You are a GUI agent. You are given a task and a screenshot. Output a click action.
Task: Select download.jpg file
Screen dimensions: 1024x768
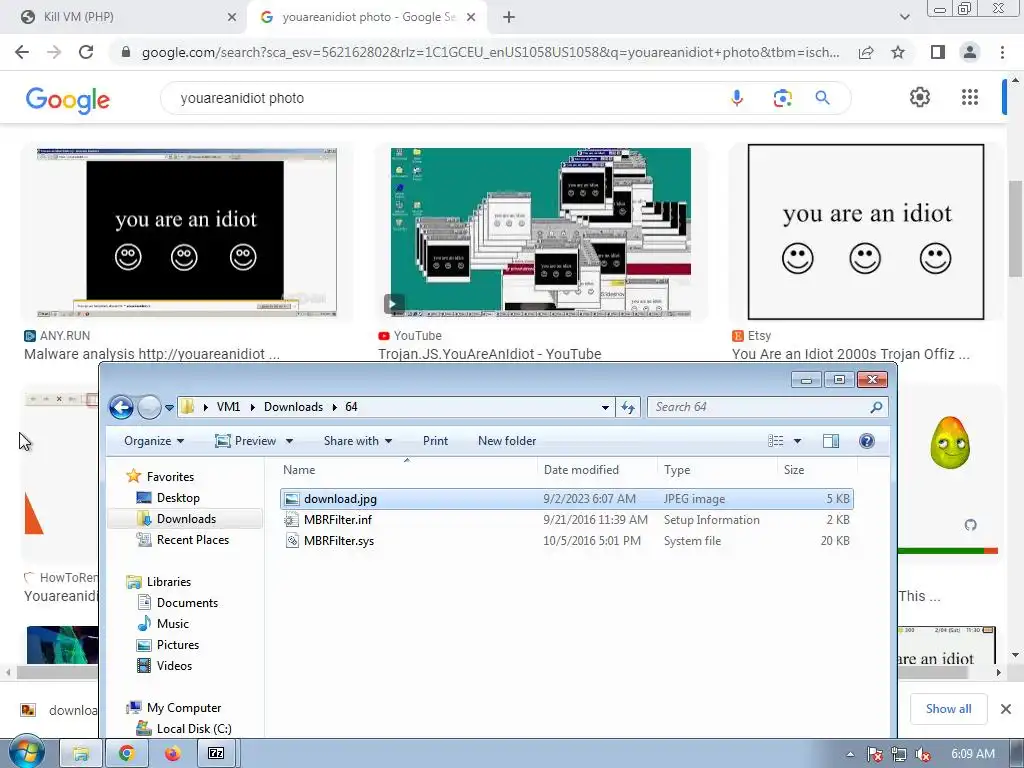[566, 499]
